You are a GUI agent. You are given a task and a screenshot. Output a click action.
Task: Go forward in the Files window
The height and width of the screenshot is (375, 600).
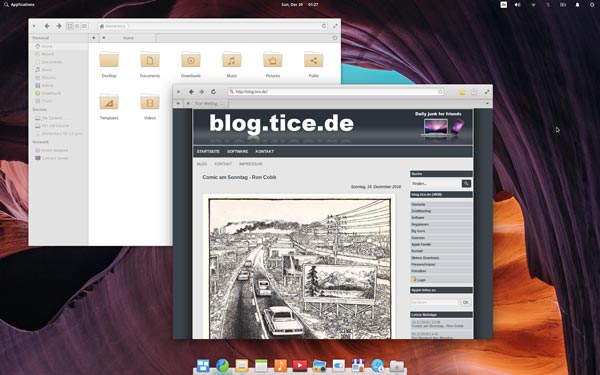59,26
